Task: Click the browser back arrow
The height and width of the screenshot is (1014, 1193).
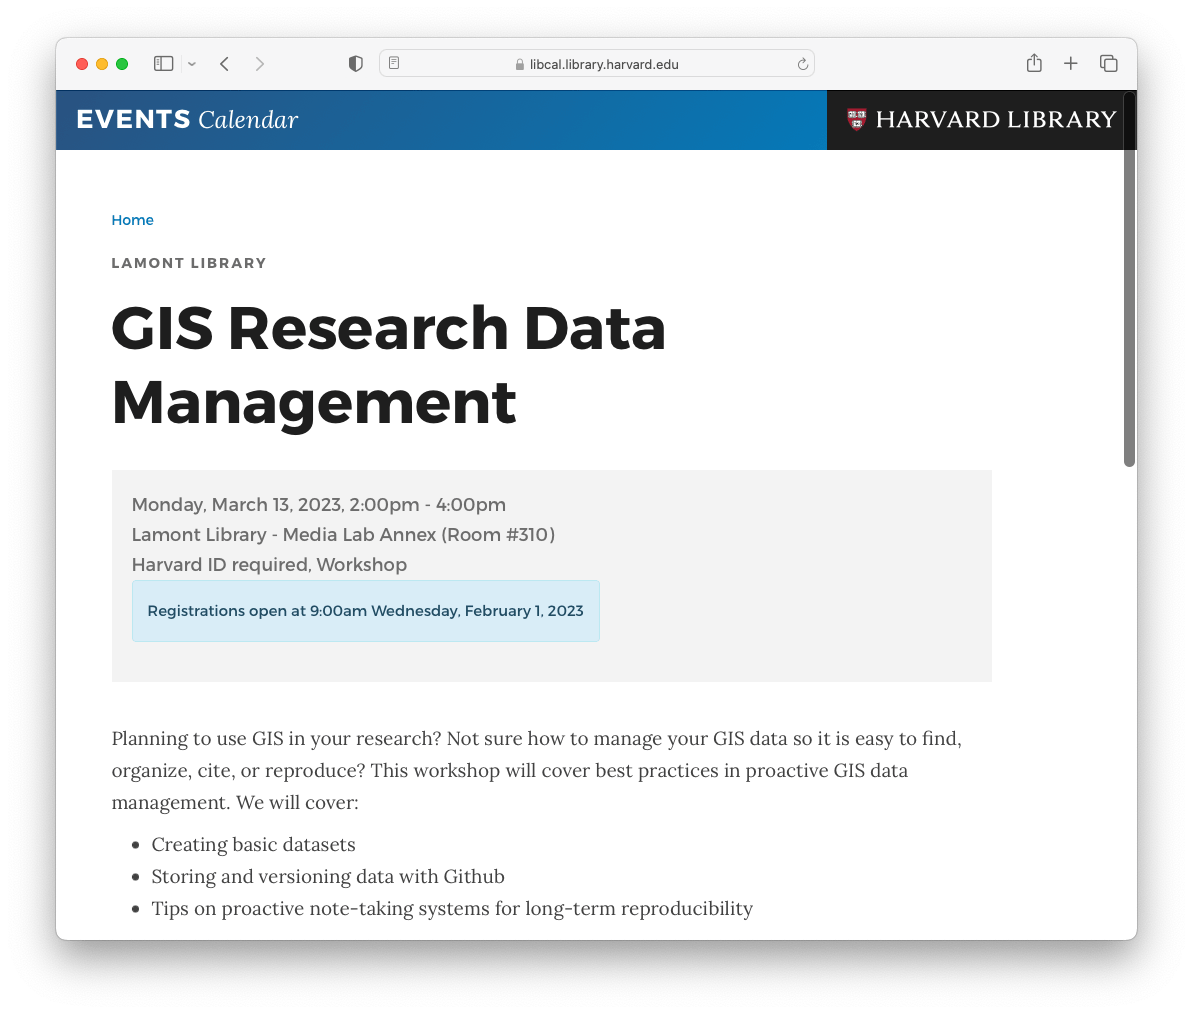Action: (x=224, y=63)
